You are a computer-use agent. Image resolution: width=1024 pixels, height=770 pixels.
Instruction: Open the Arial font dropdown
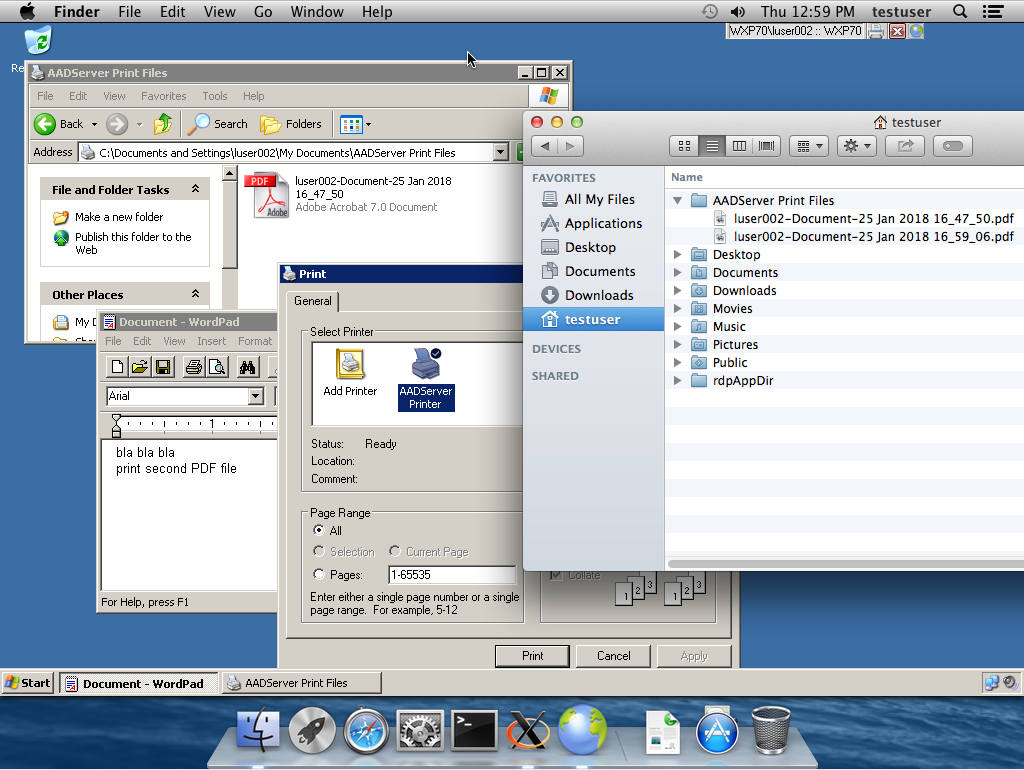pyautogui.click(x=256, y=396)
